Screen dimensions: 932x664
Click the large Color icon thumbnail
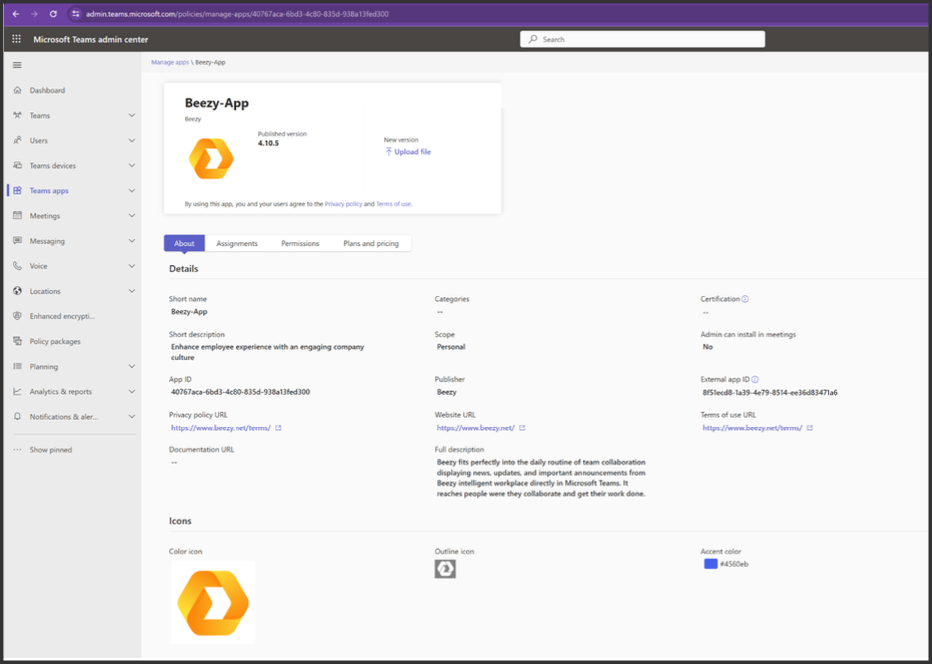(x=213, y=602)
